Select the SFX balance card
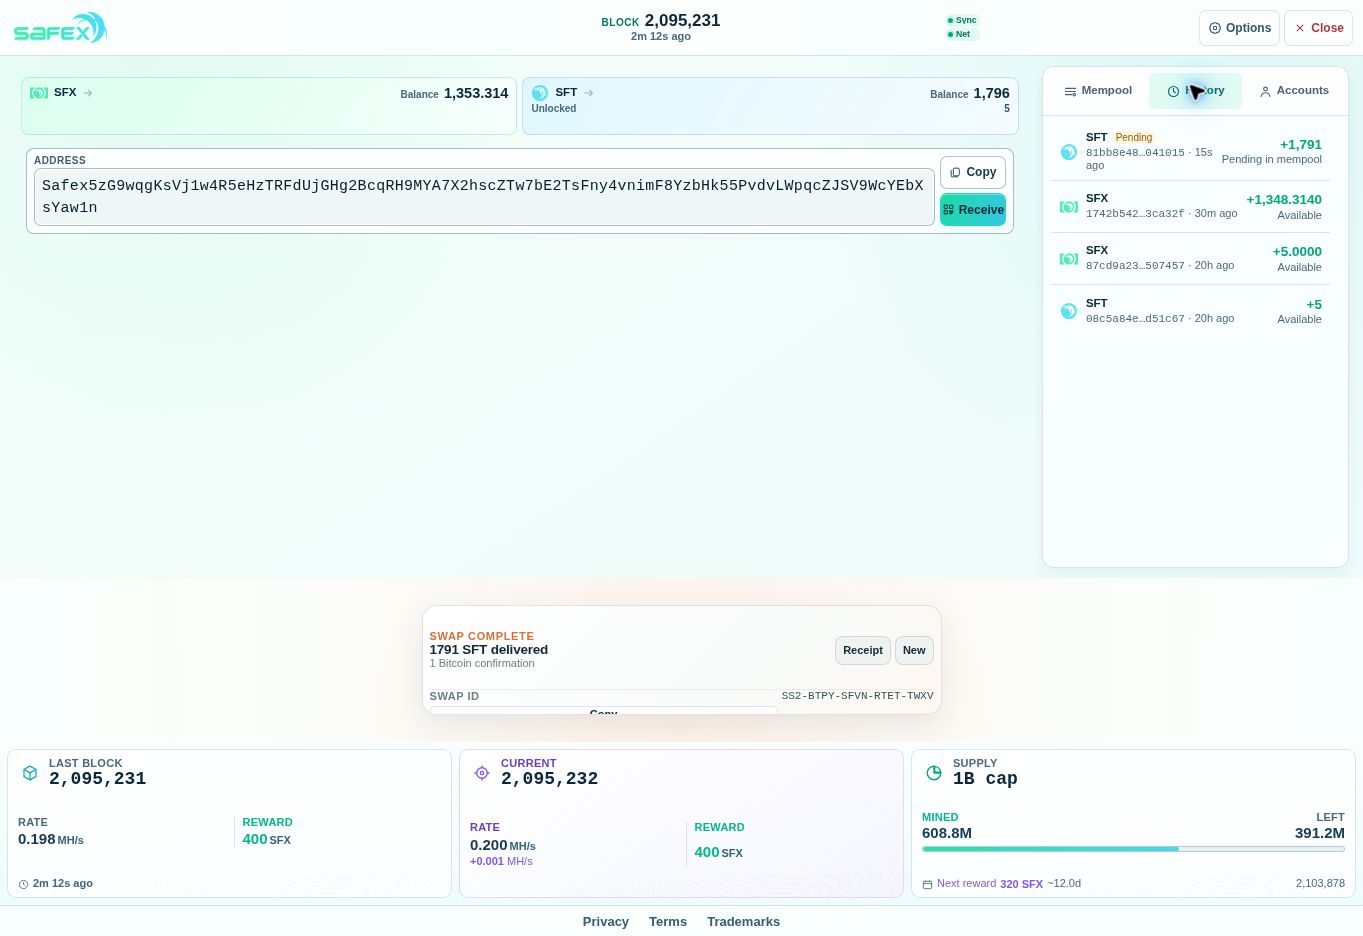This screenshot has width=1363, height=936. tap(269, 106)
